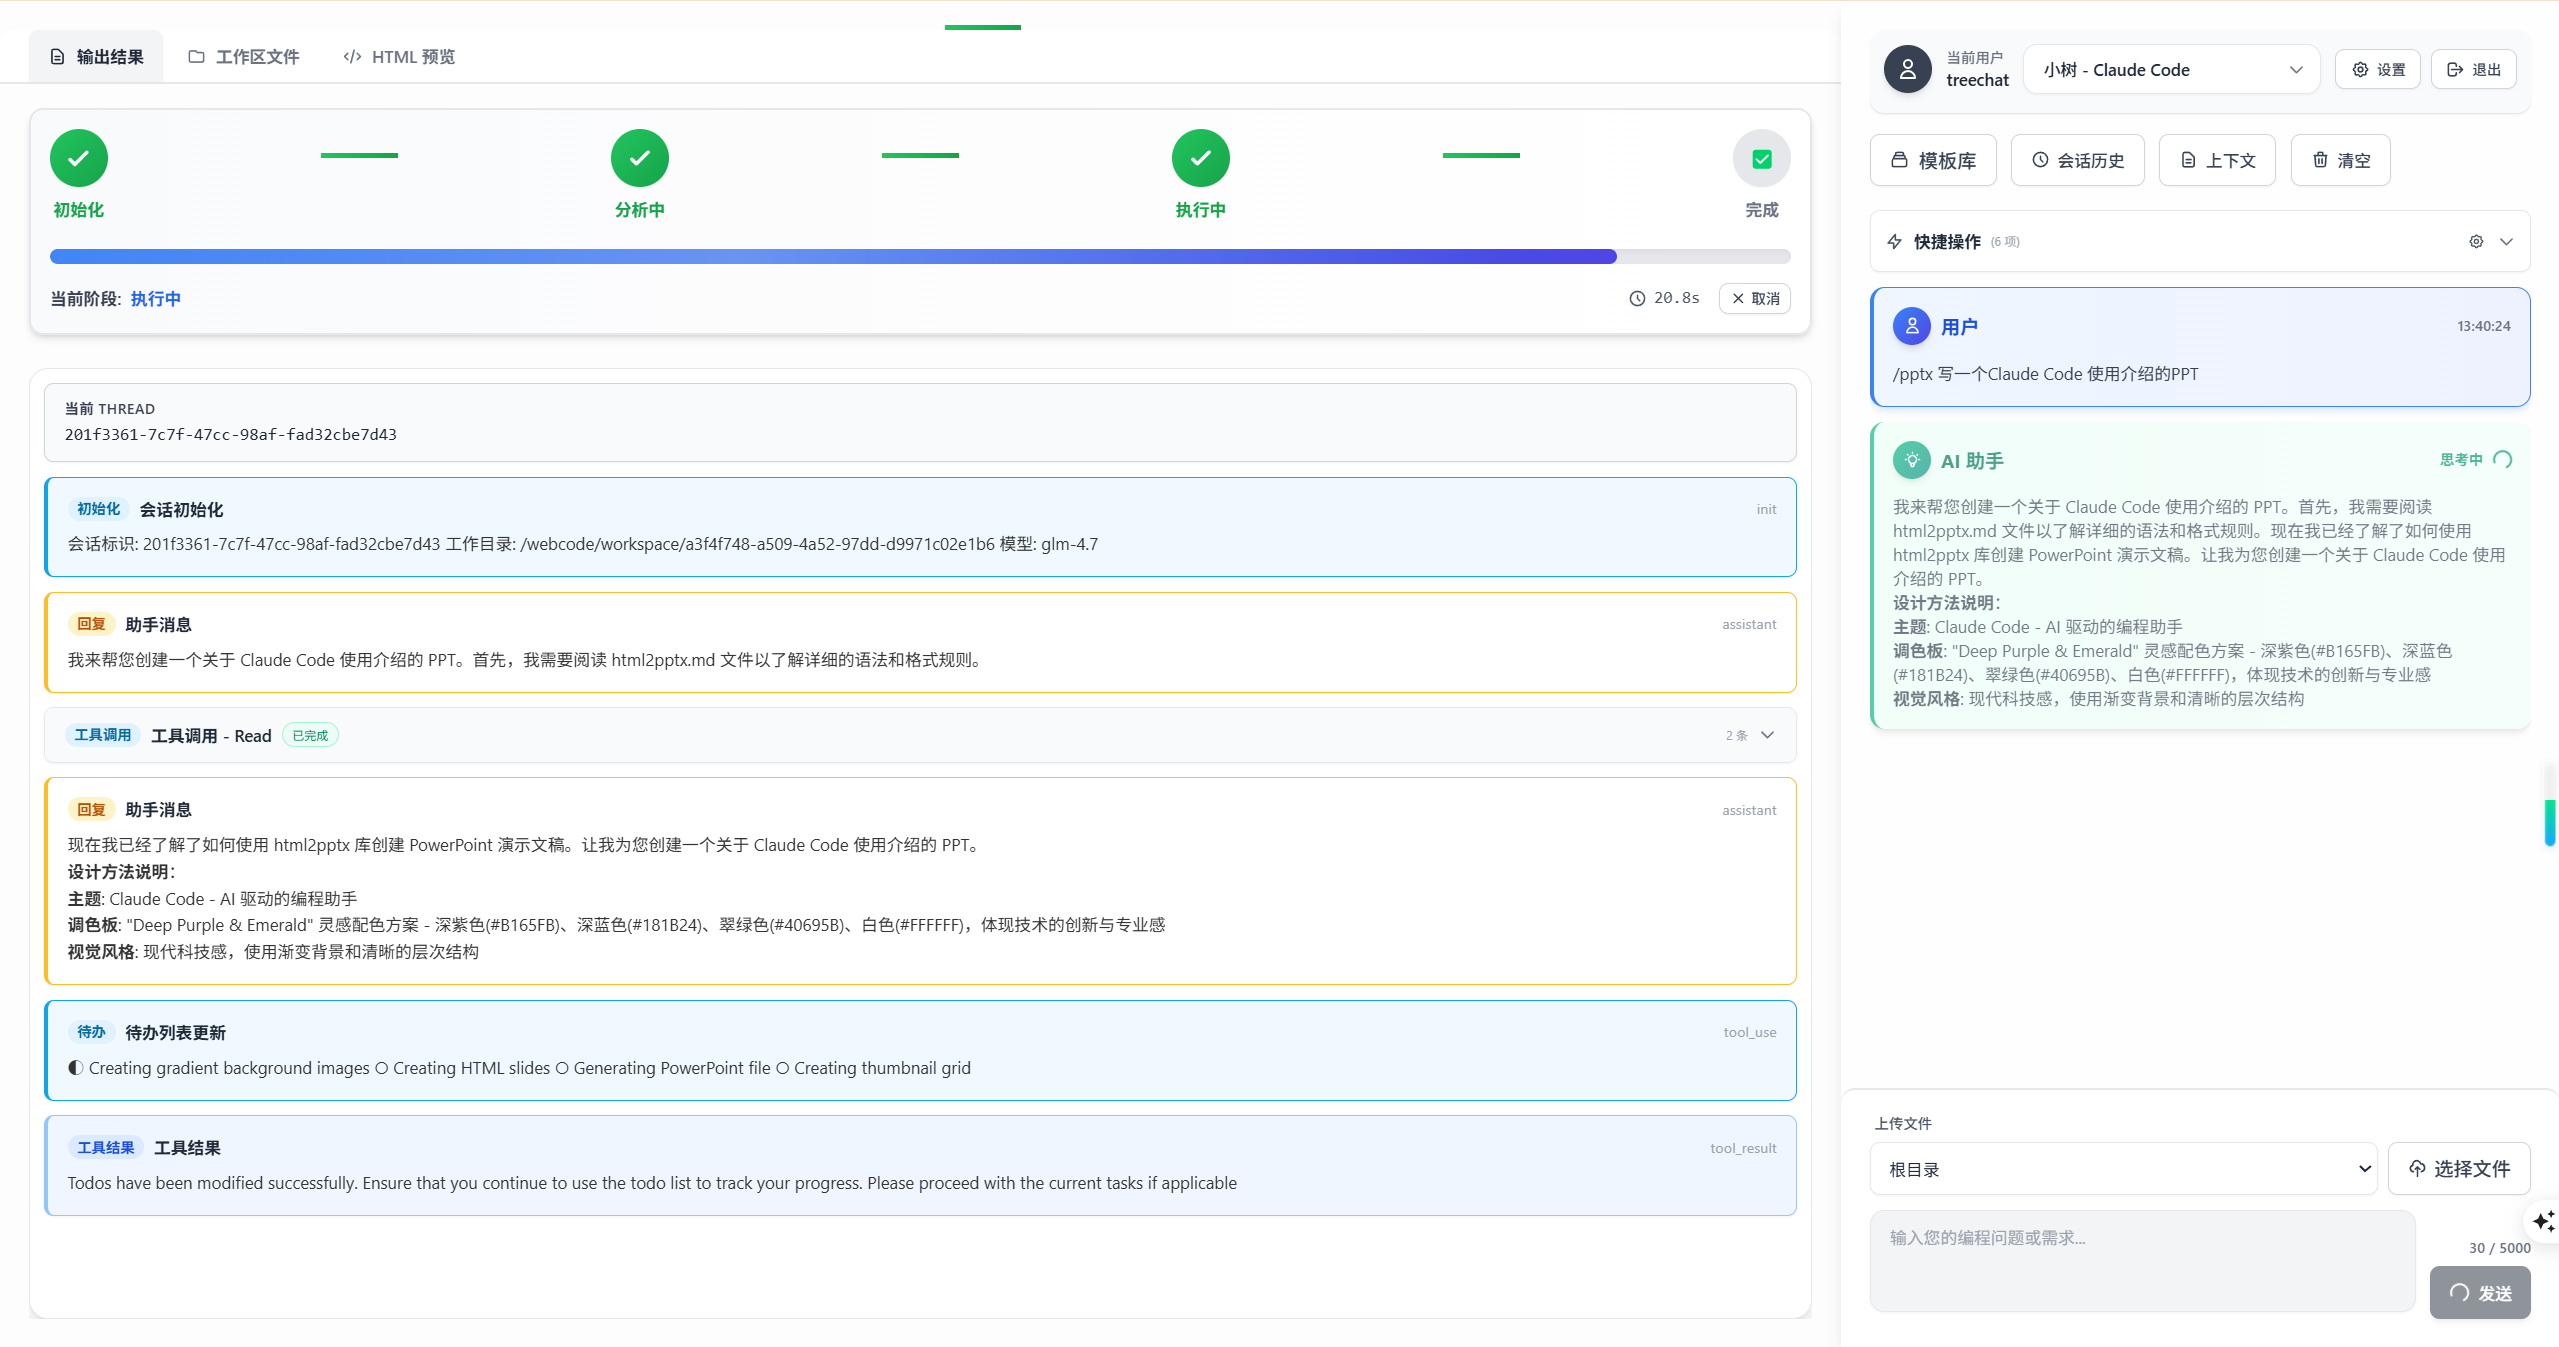The height and width of the screenshot is (1347, 2559).
Task: Open 设置 settings at top right
Action: click(2377, 69)
